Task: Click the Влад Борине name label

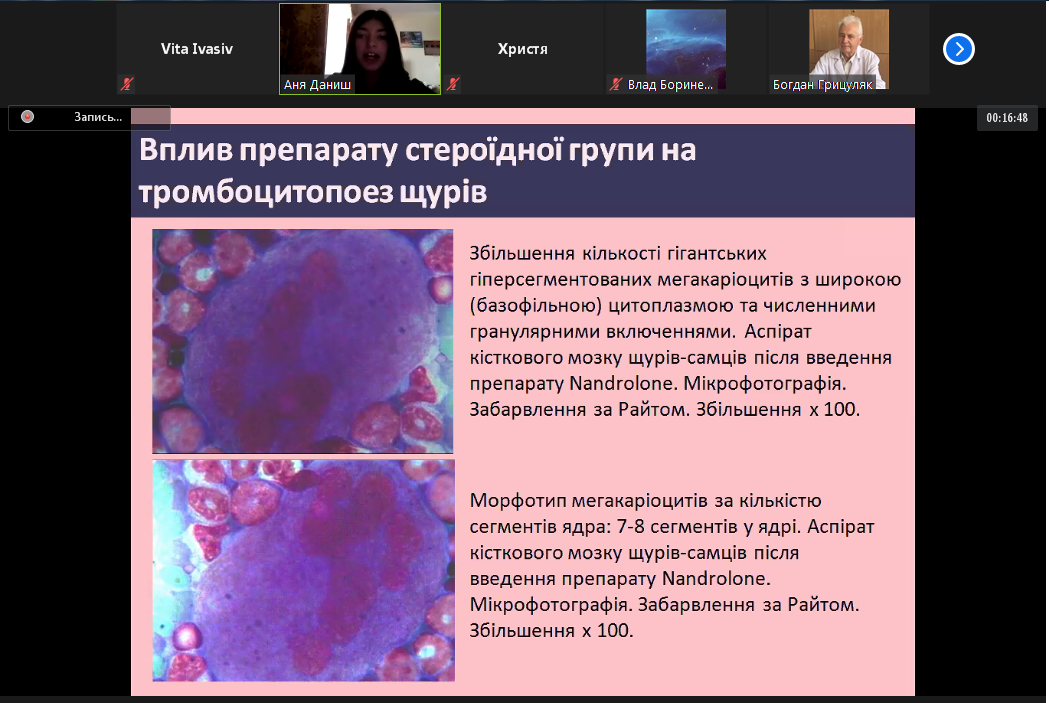Action: [670, 86]
